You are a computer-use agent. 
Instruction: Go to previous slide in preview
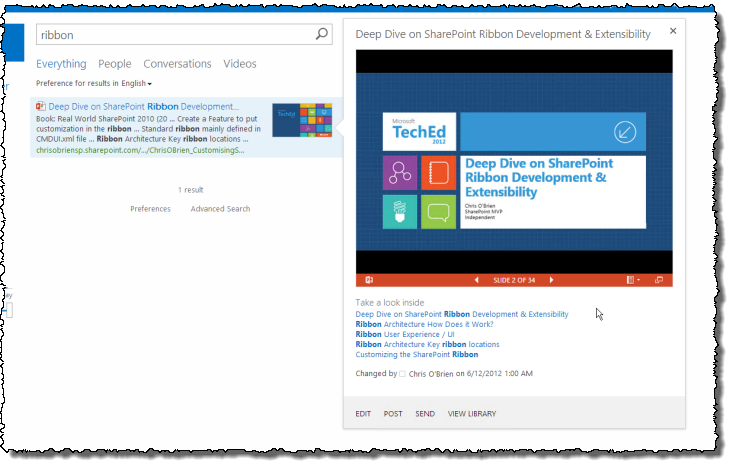coord(477,280)
